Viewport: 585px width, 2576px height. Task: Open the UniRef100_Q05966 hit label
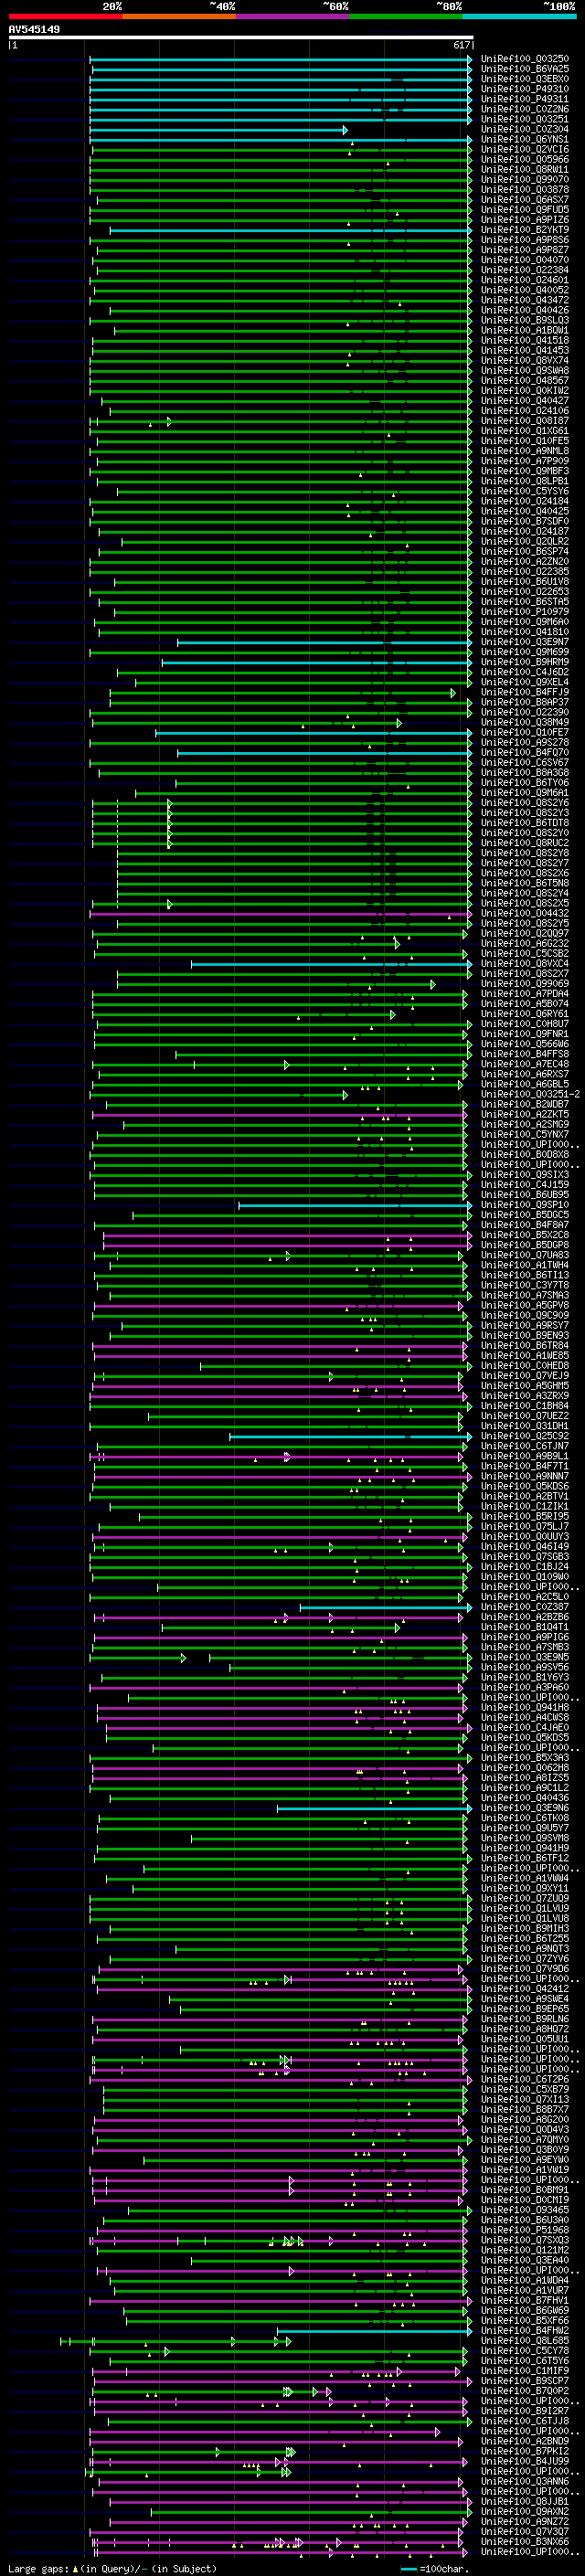(x=525, y=159)
